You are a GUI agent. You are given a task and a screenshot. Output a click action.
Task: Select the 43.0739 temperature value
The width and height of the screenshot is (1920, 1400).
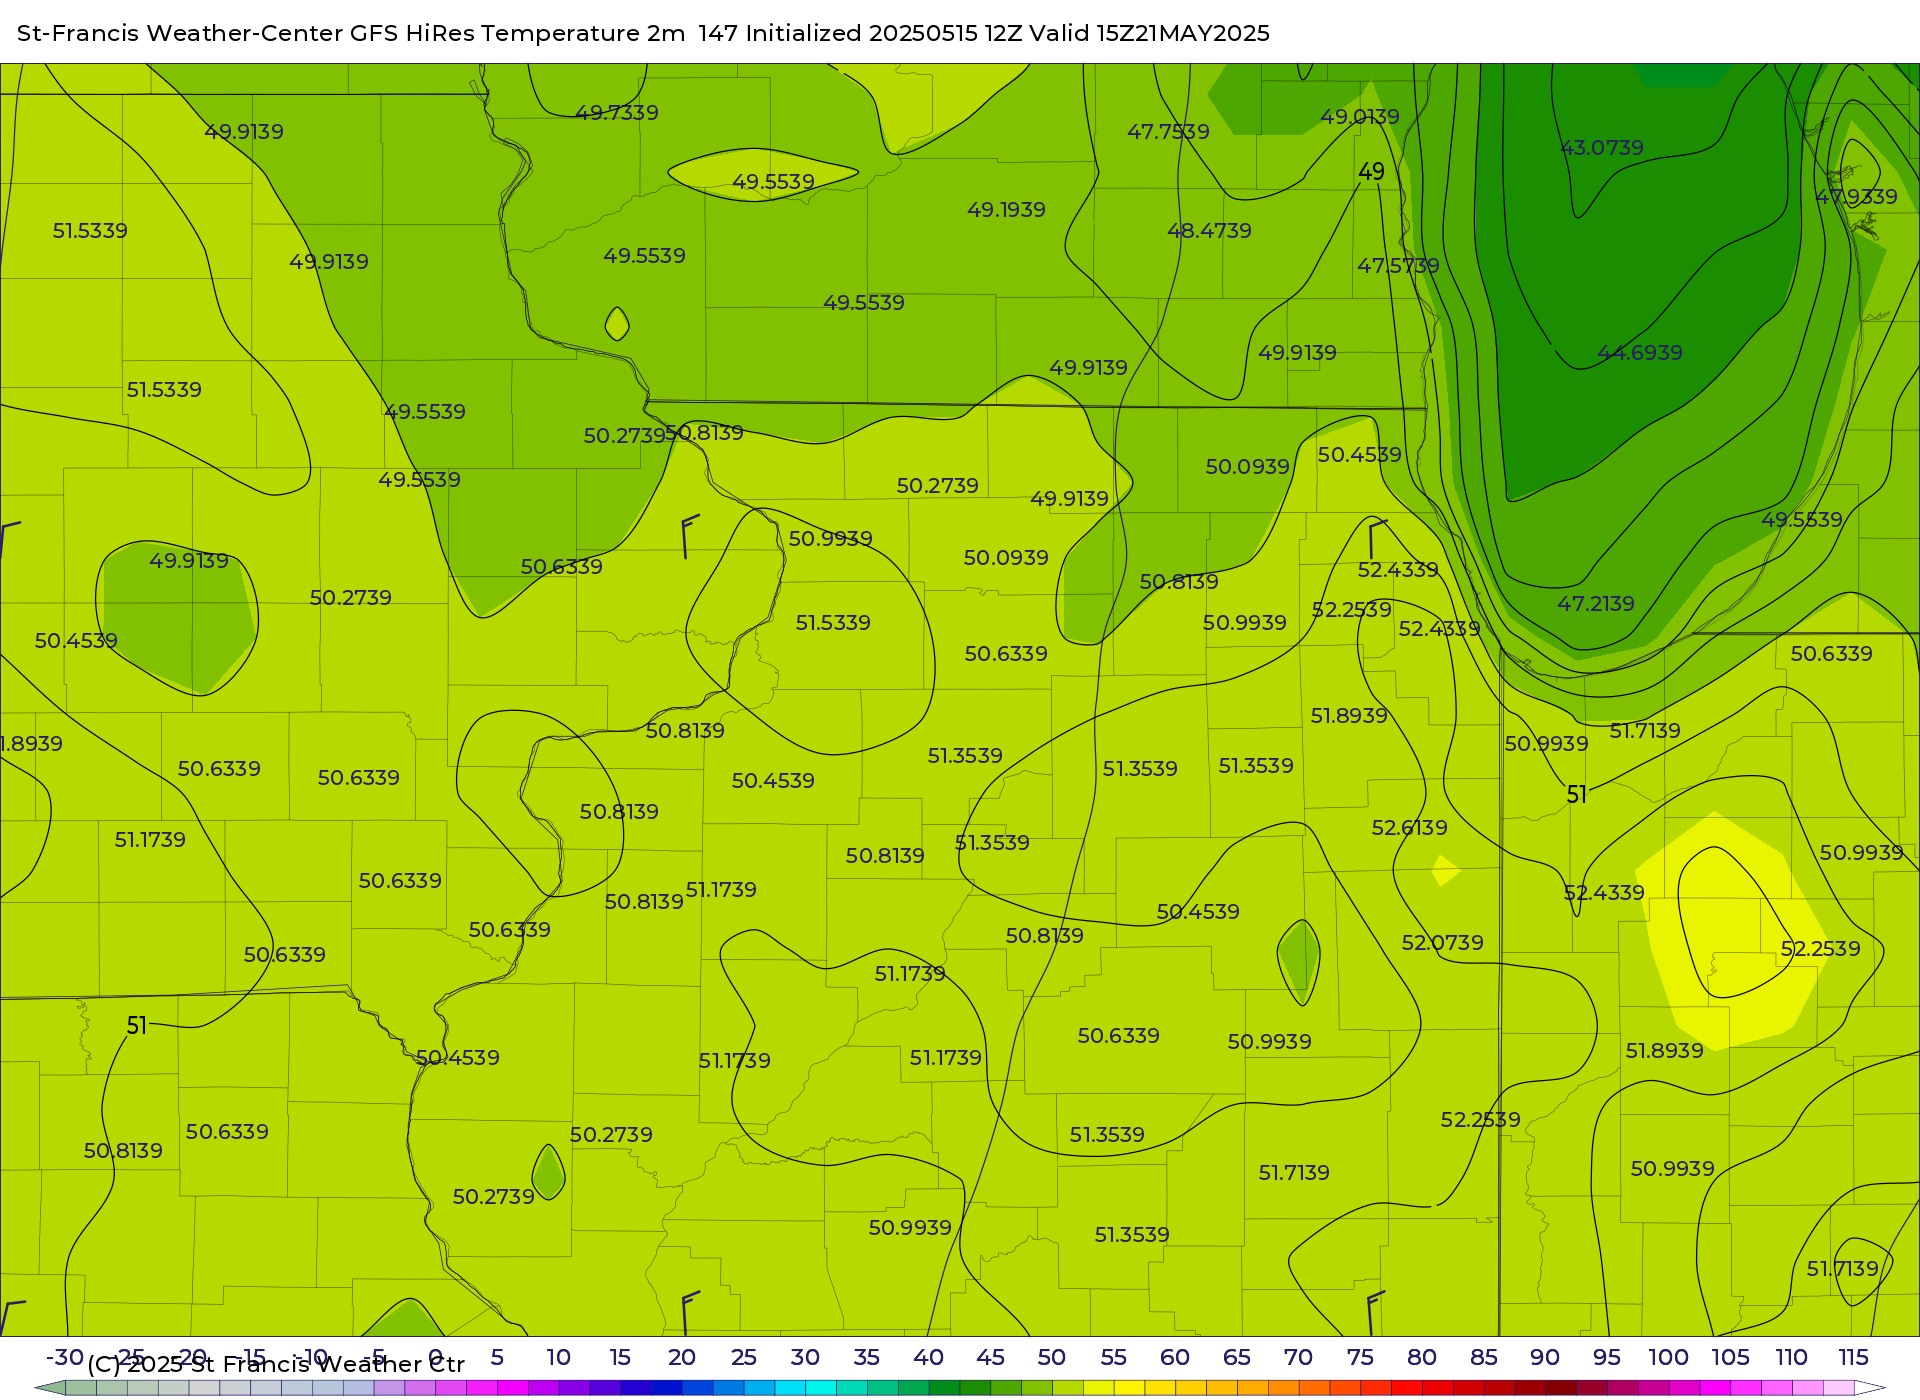1602,148
